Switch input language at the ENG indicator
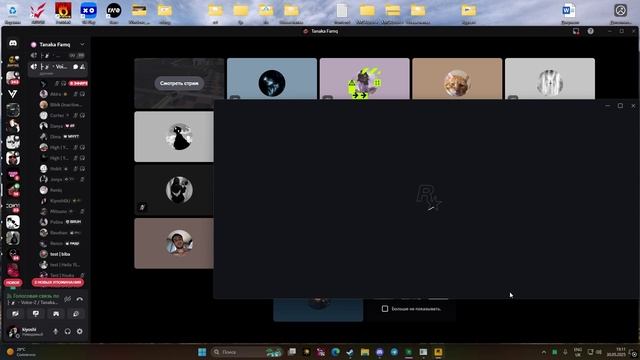Viewport: 640px width, 360px height. click(578, 352)
